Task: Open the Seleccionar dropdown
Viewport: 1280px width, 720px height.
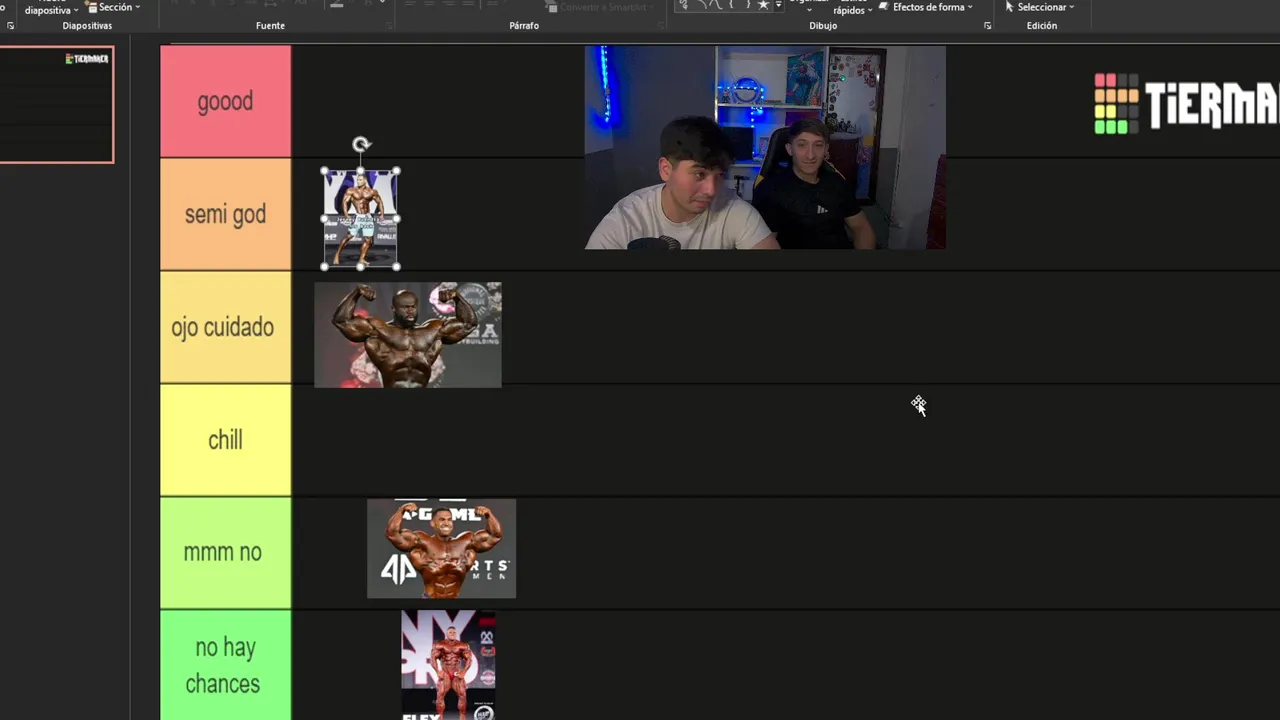Action: tap(1040, 7)
